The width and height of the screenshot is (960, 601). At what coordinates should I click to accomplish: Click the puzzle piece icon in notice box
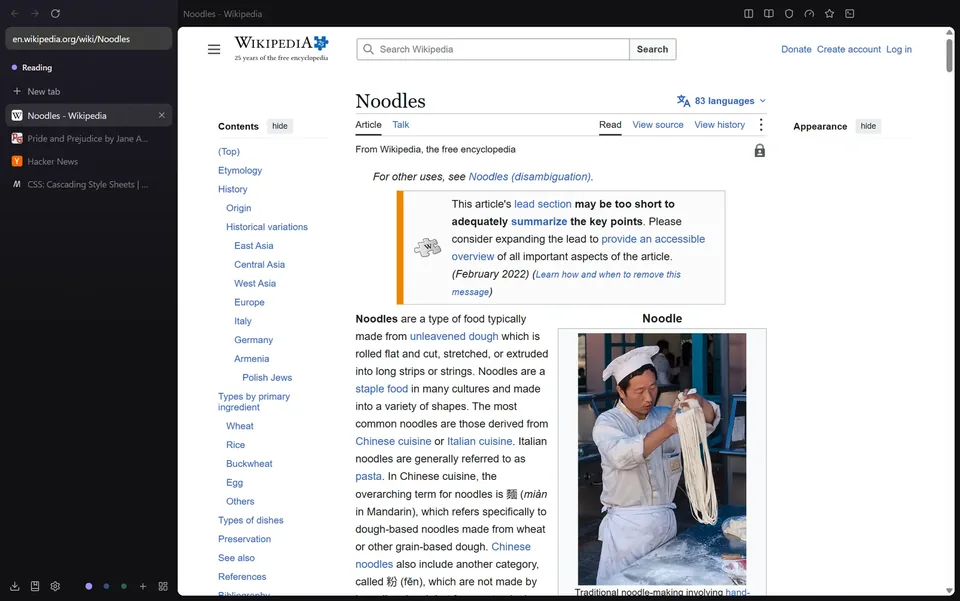(x=427, y=247)
